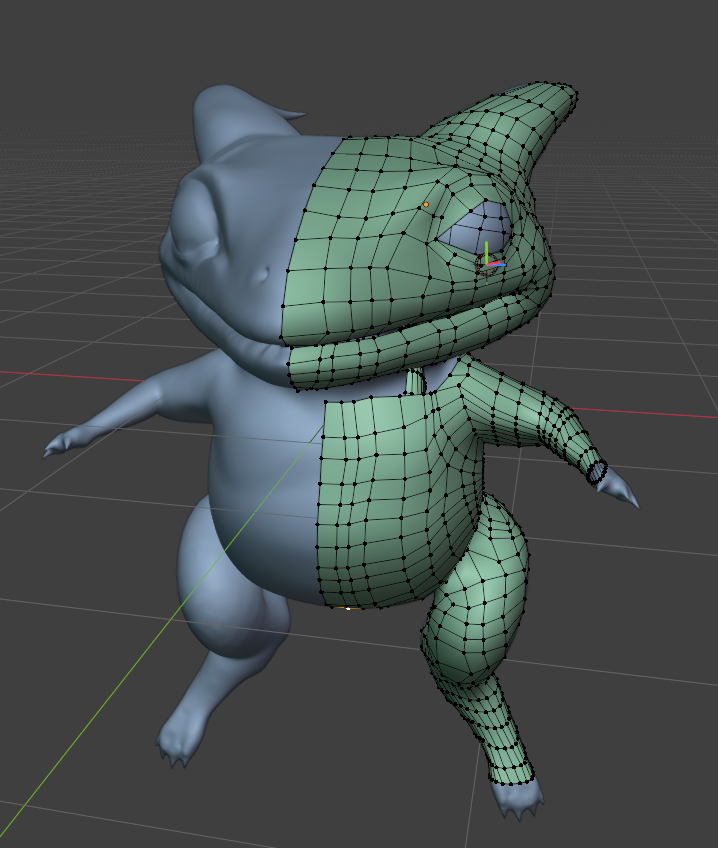Select the dark edge ring at the wrist
The image size is (718, 848).
click(x=597, y=472)
